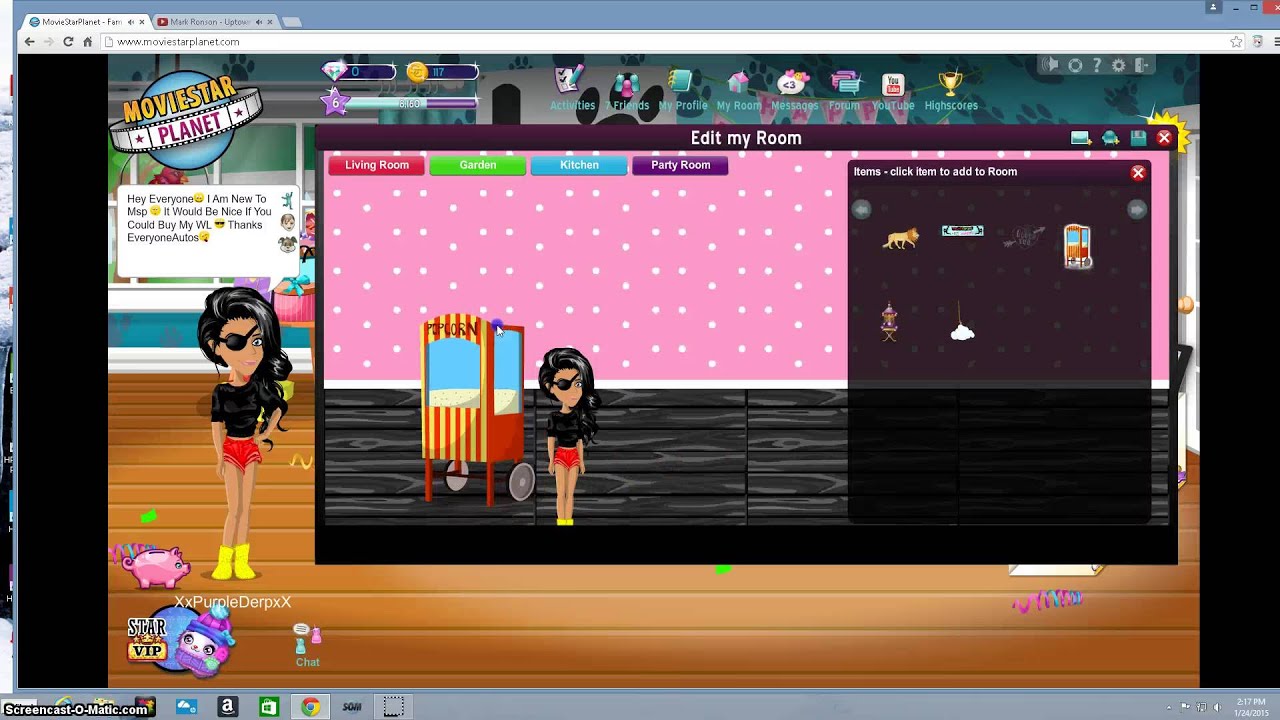The width and height of the screenshot is (1280, 720).
Task: Click Chrome icon on taskbar
Action: click(311, 707)
